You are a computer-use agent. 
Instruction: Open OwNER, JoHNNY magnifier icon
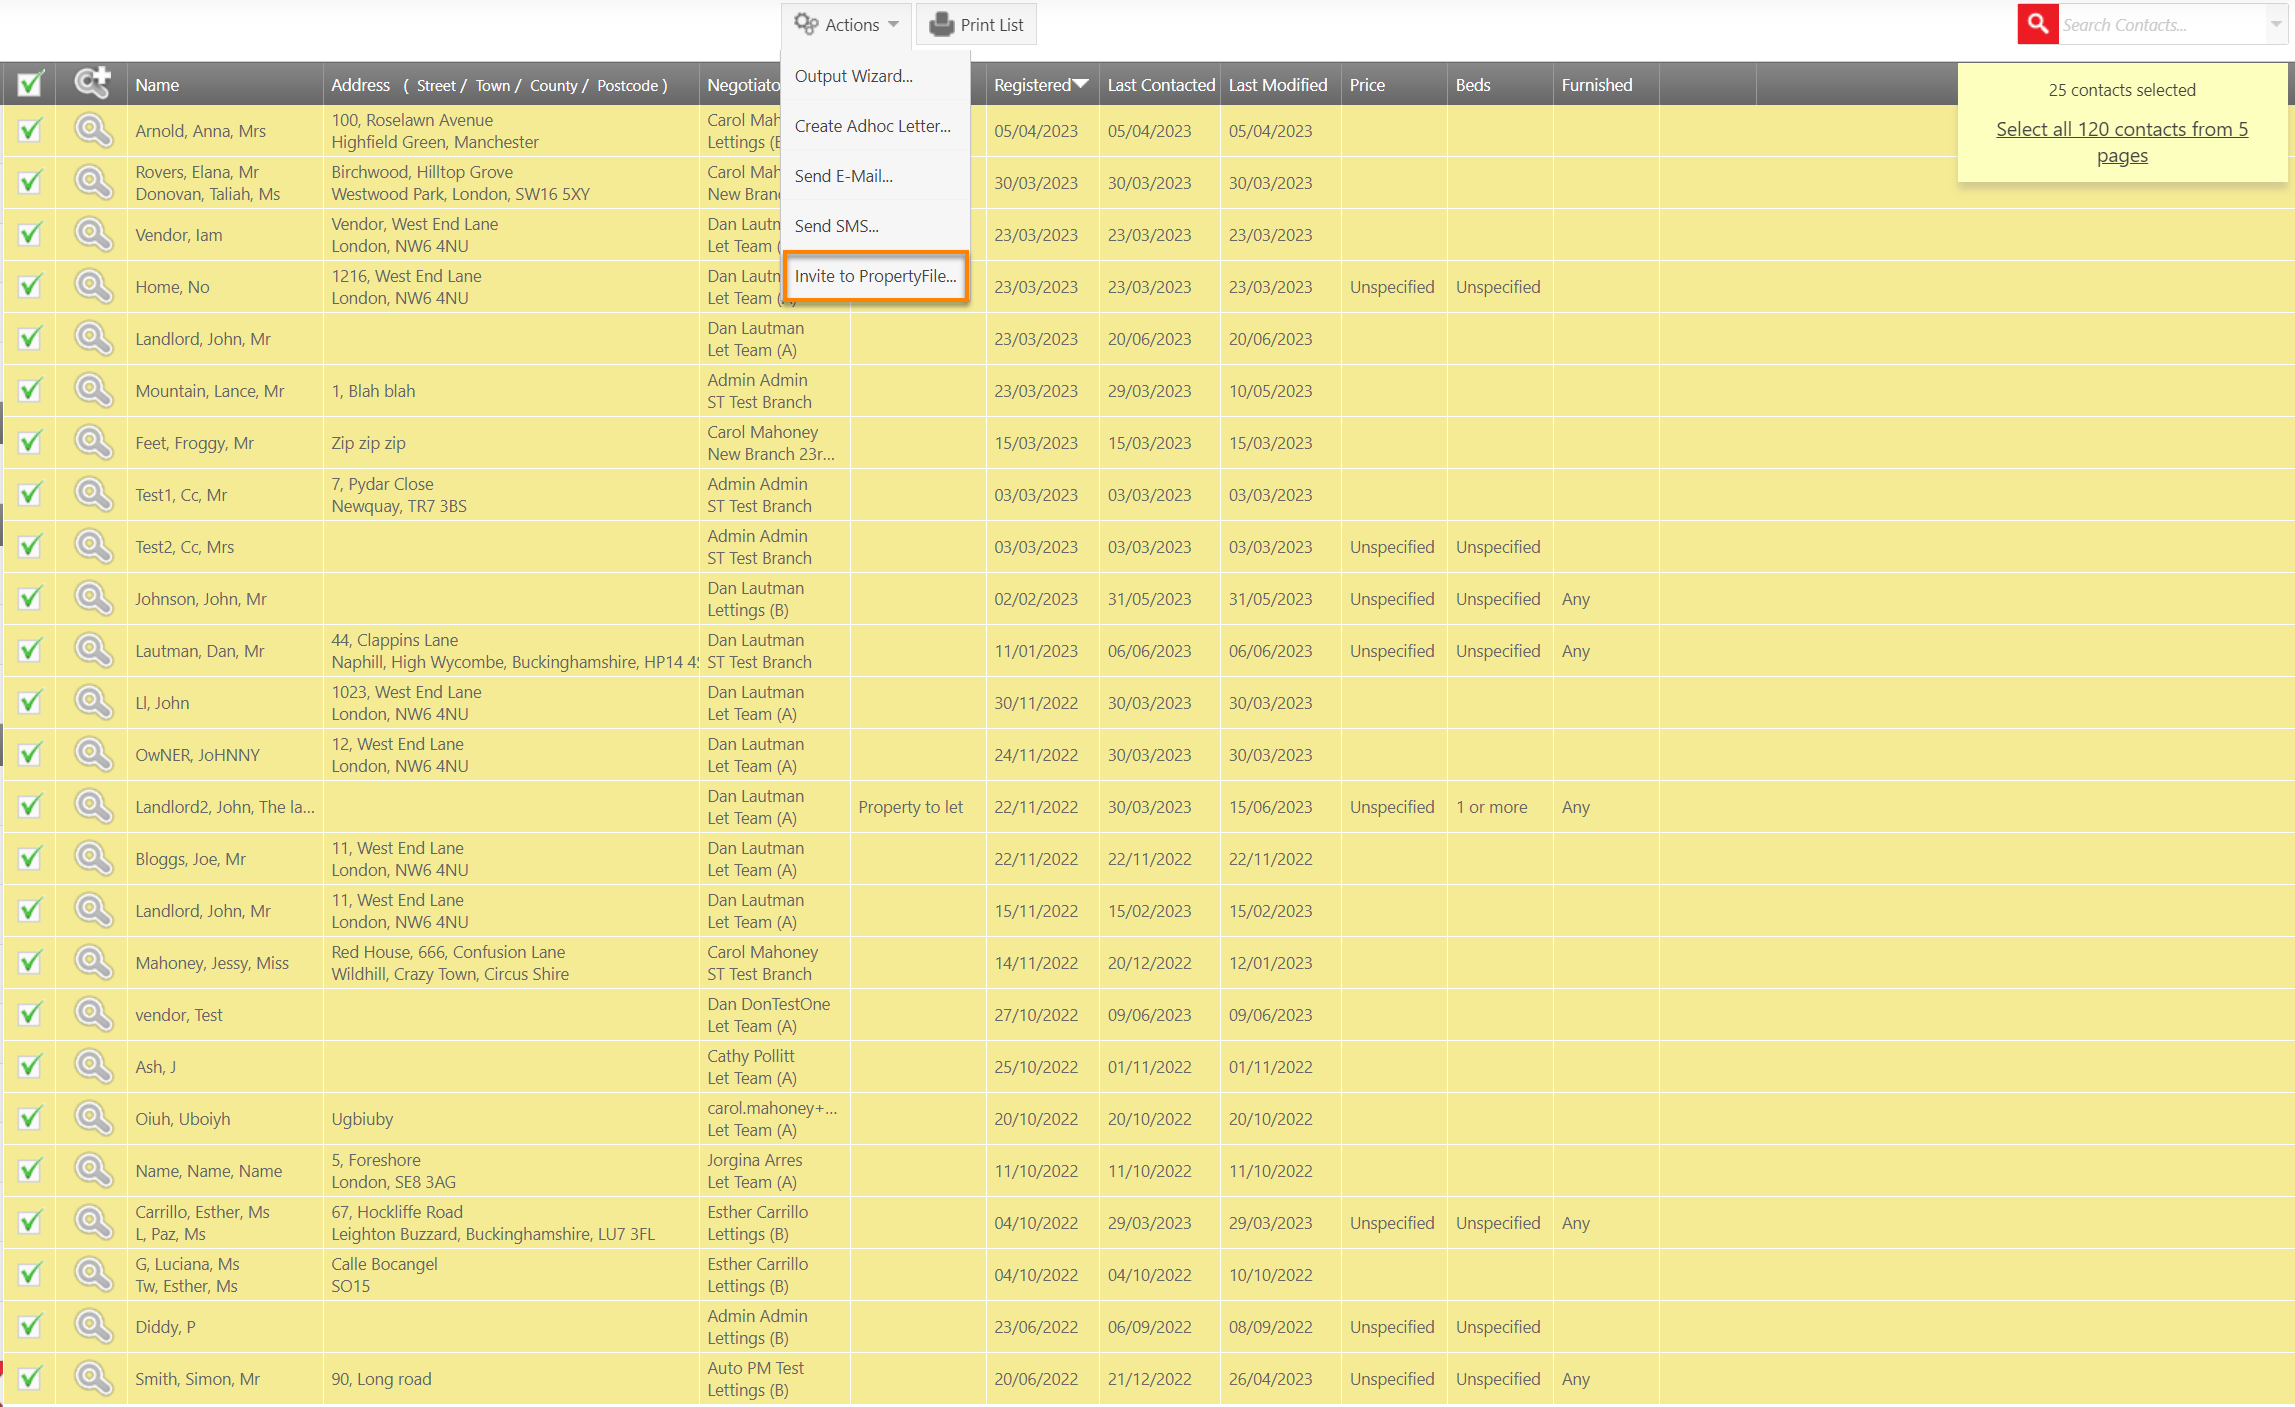coord(93,755)
